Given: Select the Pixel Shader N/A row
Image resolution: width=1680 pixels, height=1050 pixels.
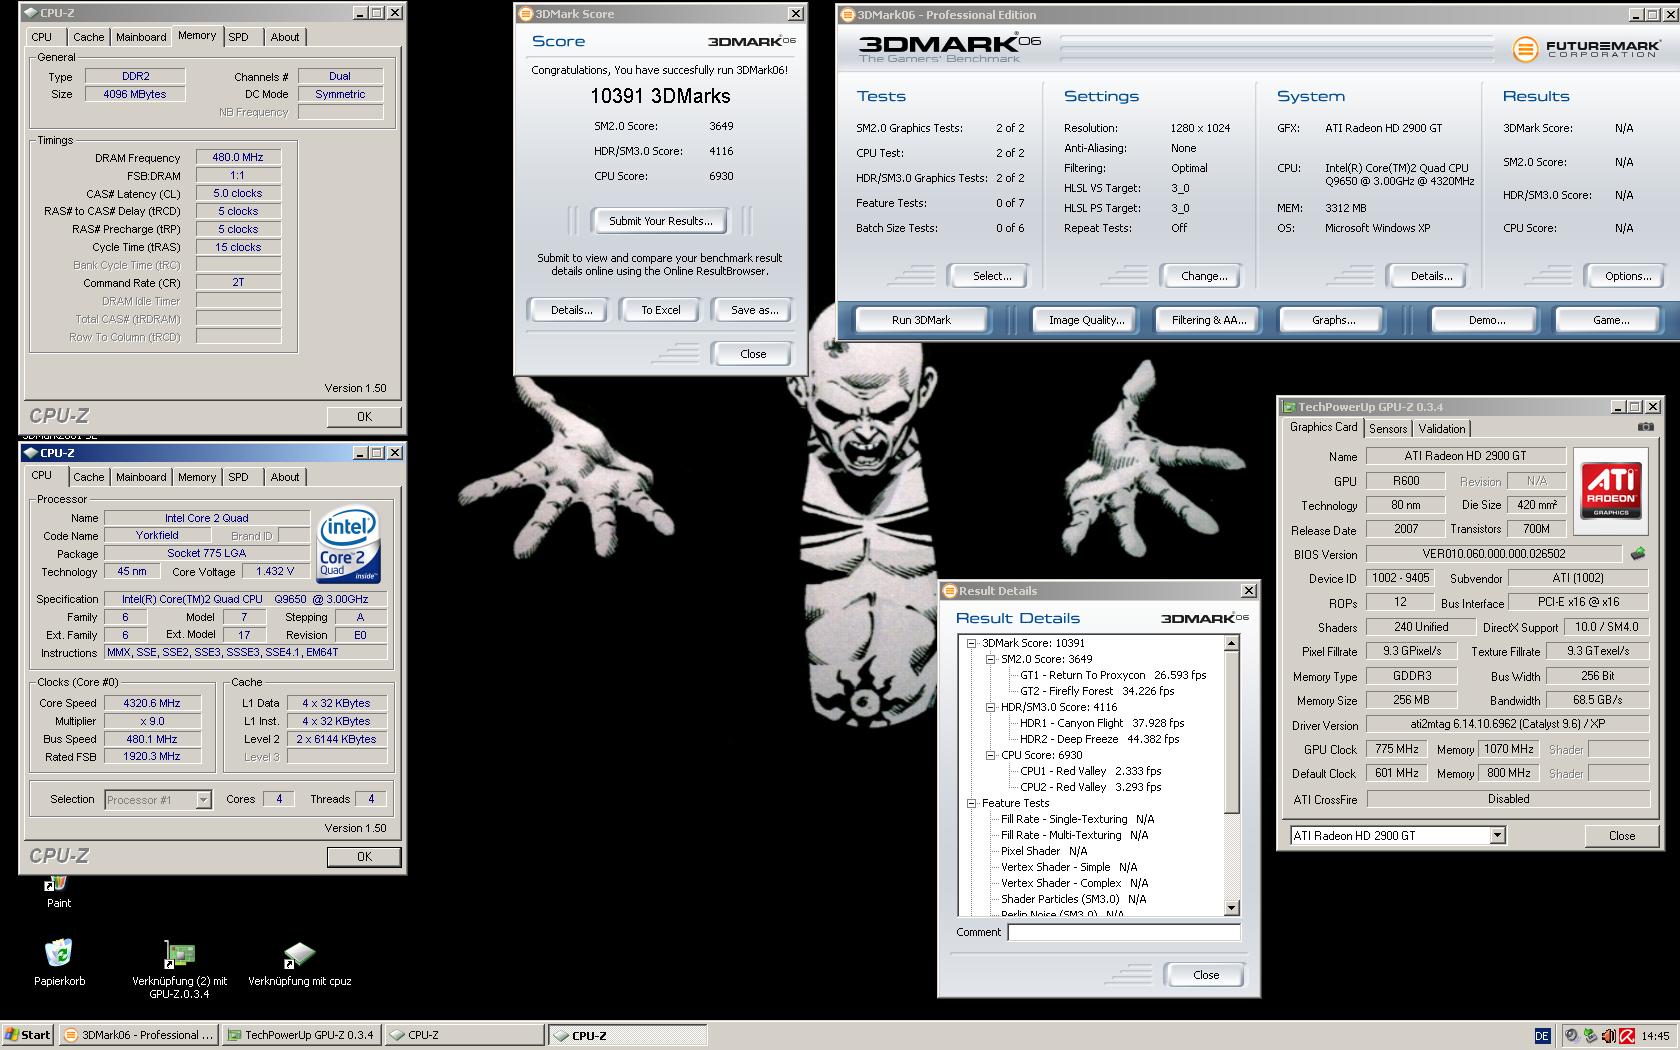Looking at the screenshot, I should click(x=1045, y=851).
